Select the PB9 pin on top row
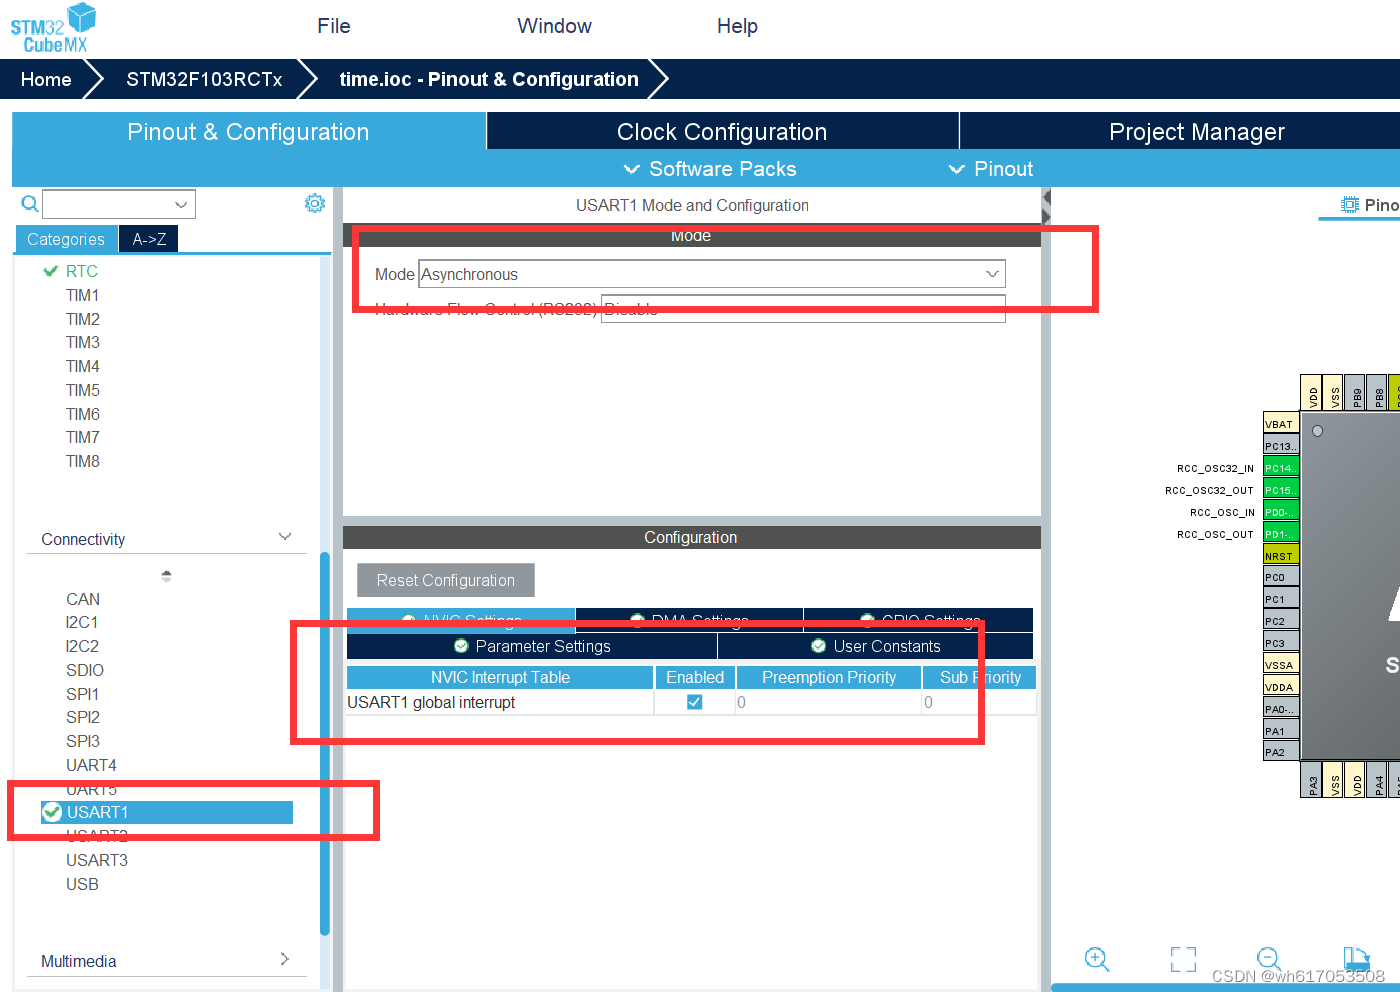This screenshot has width=1400, height=992. (1356, 392)
